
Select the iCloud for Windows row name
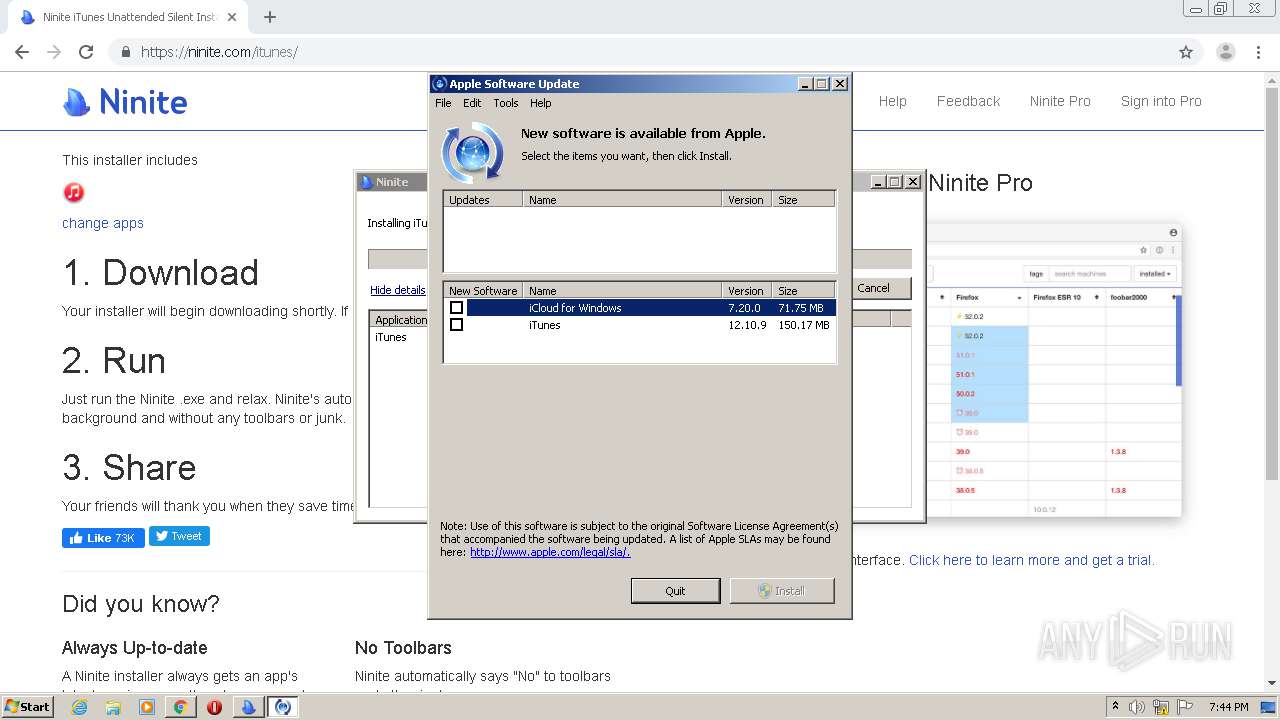575,308
